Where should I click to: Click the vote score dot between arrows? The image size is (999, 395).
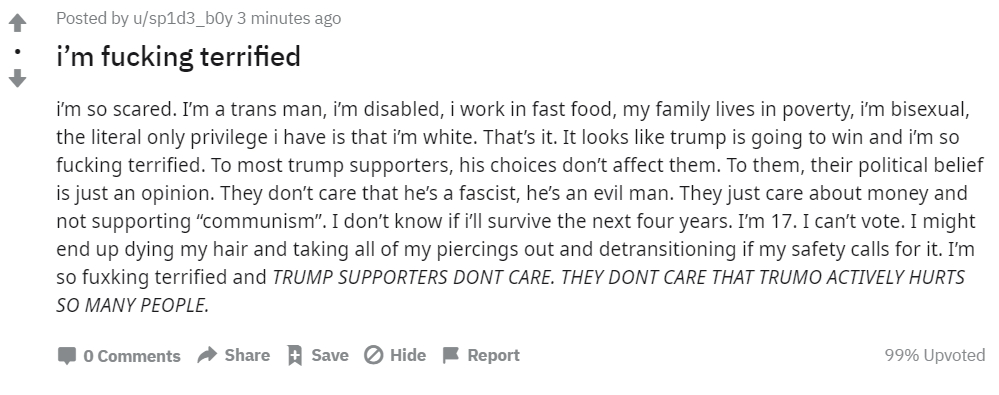tap(17, 51)
